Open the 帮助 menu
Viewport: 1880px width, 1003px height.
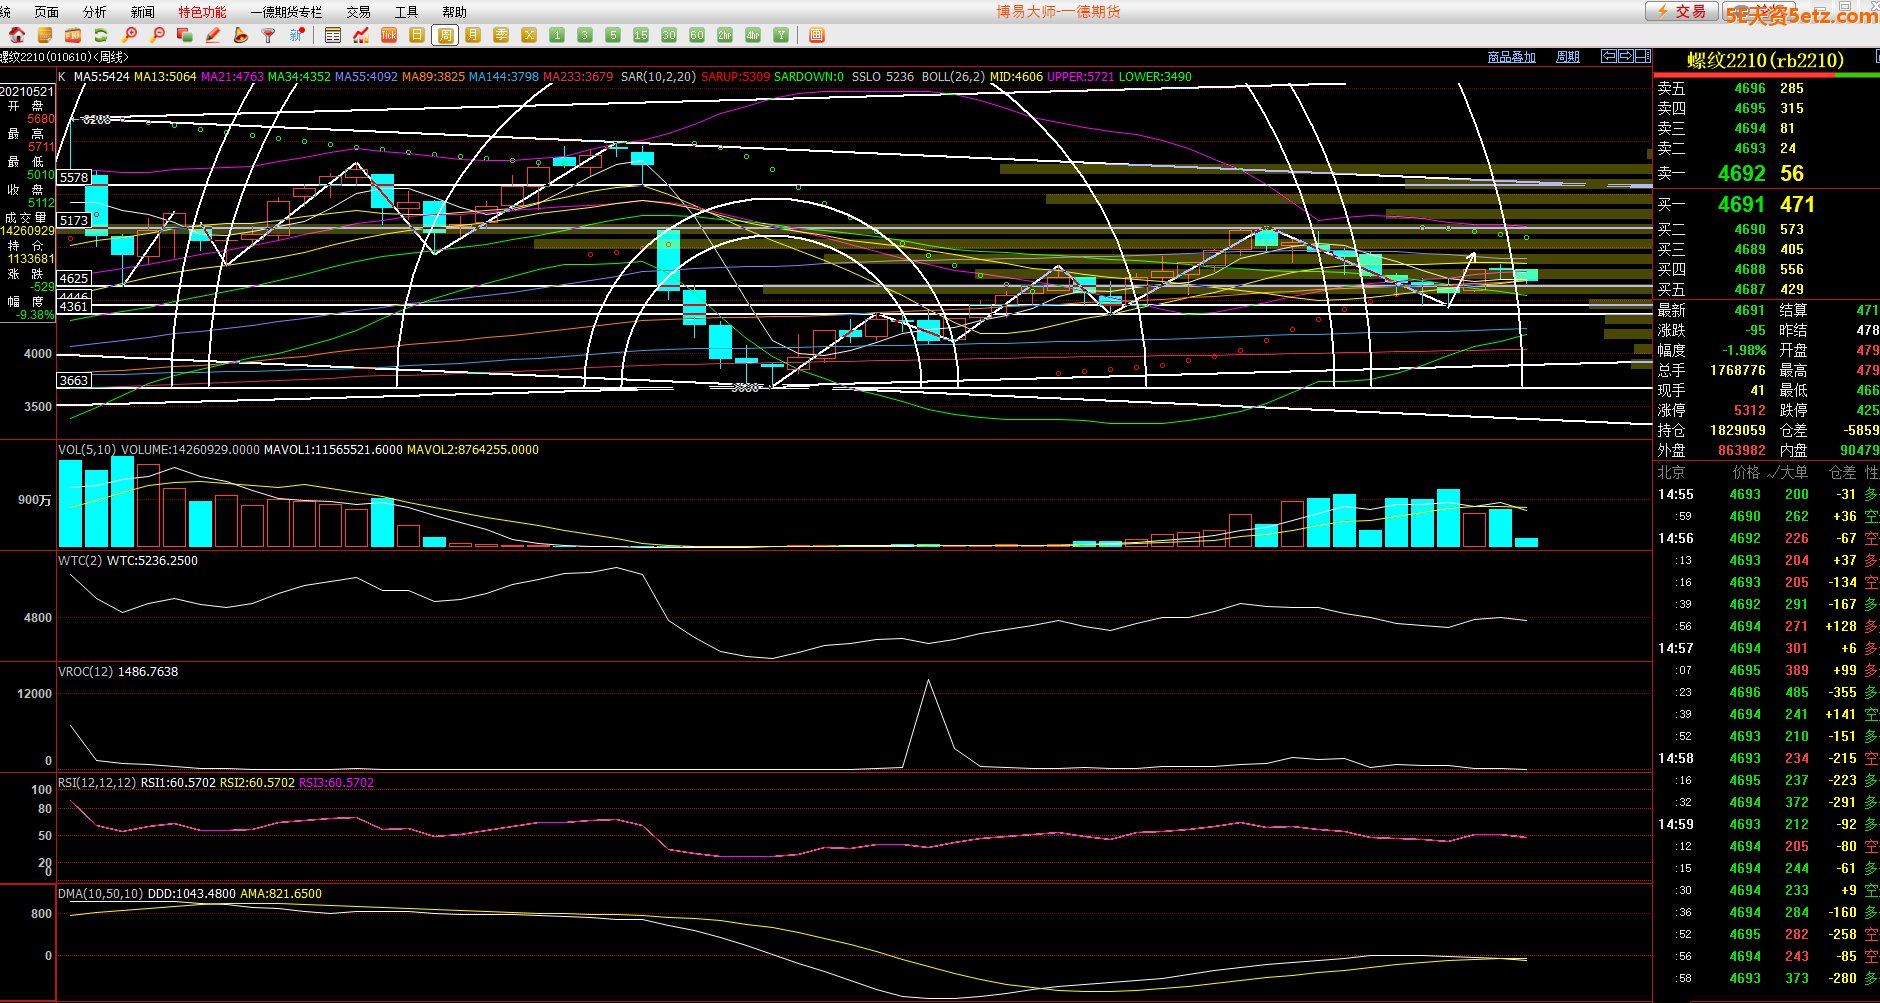[x=454, y=12]
